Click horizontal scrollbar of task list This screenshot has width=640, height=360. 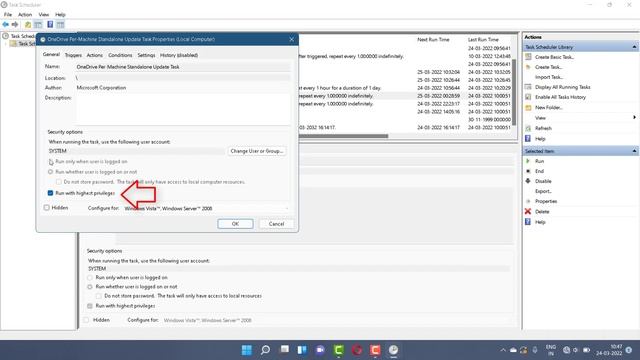[x=344, y=136]
